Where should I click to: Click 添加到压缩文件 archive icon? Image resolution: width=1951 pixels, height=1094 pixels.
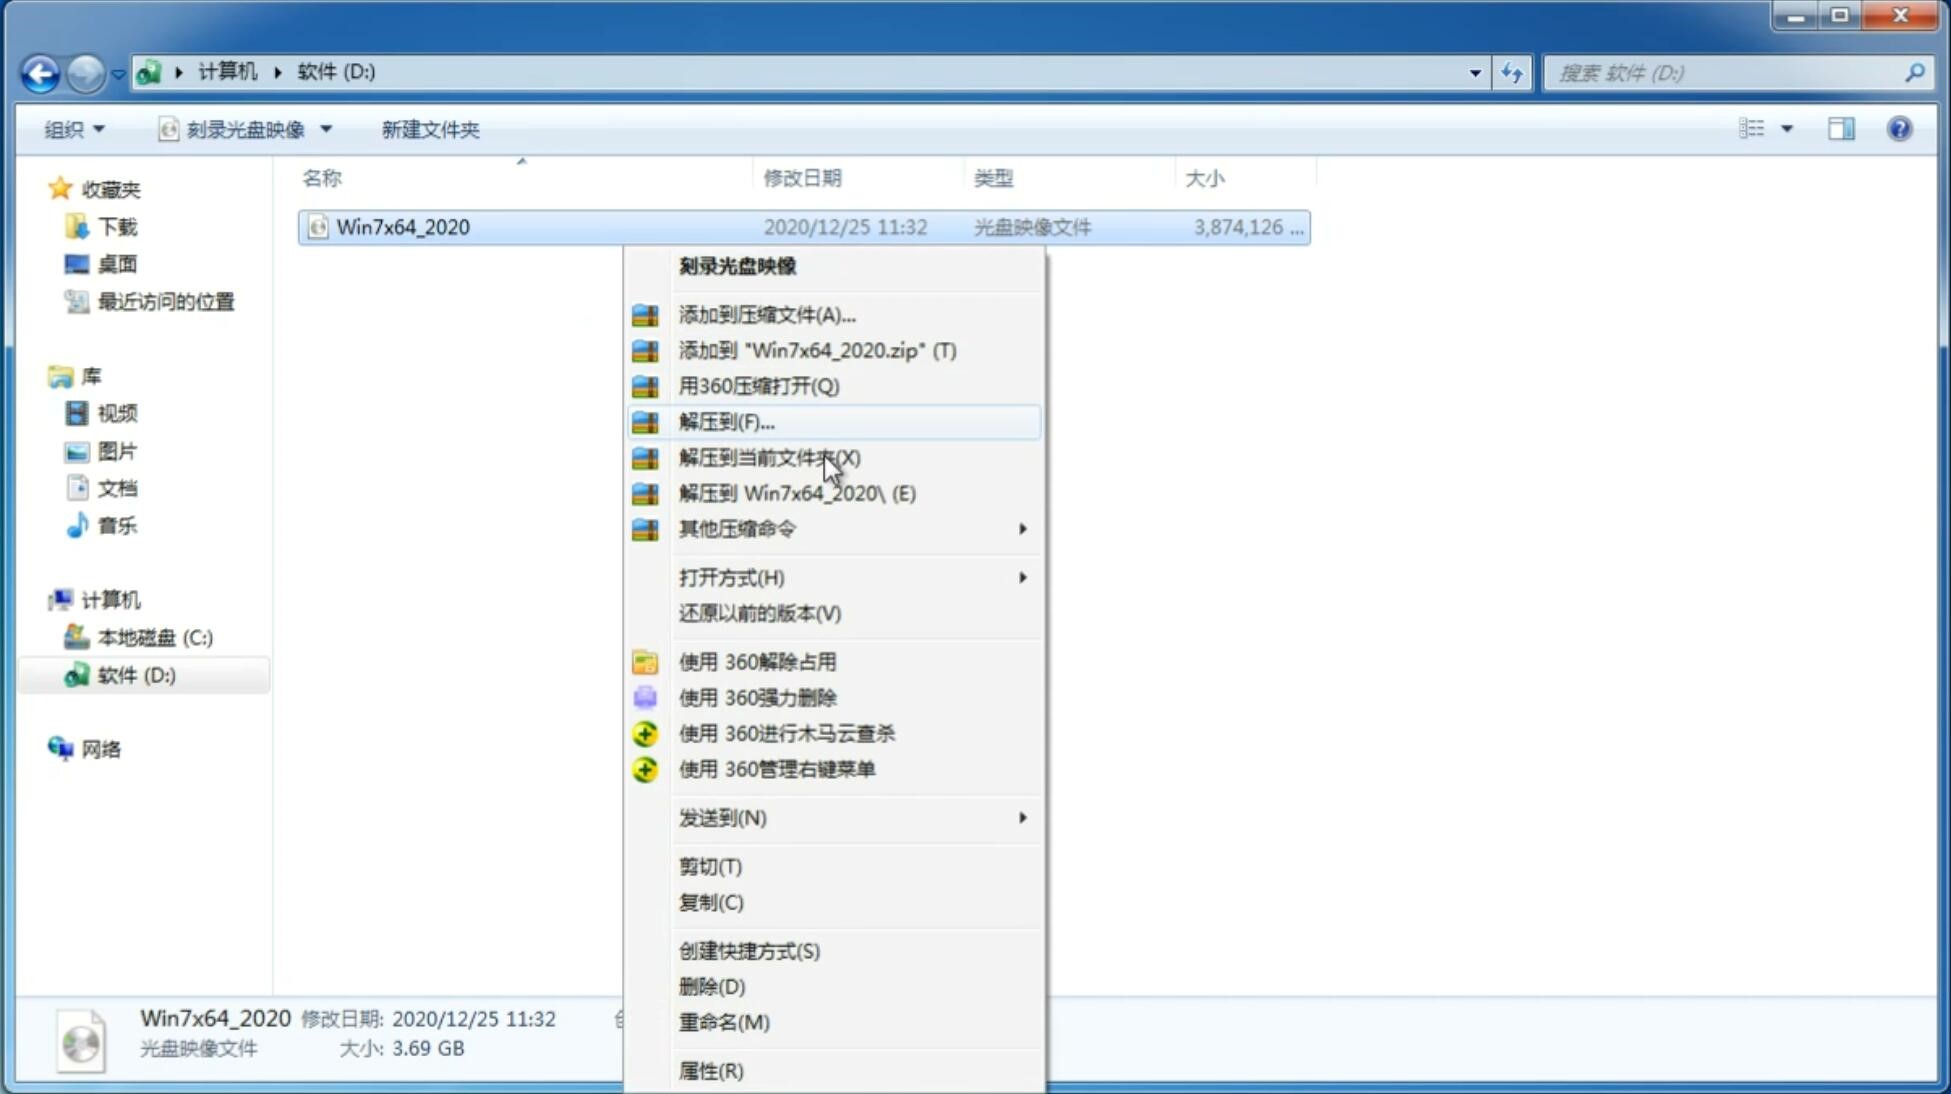point(647,314)
